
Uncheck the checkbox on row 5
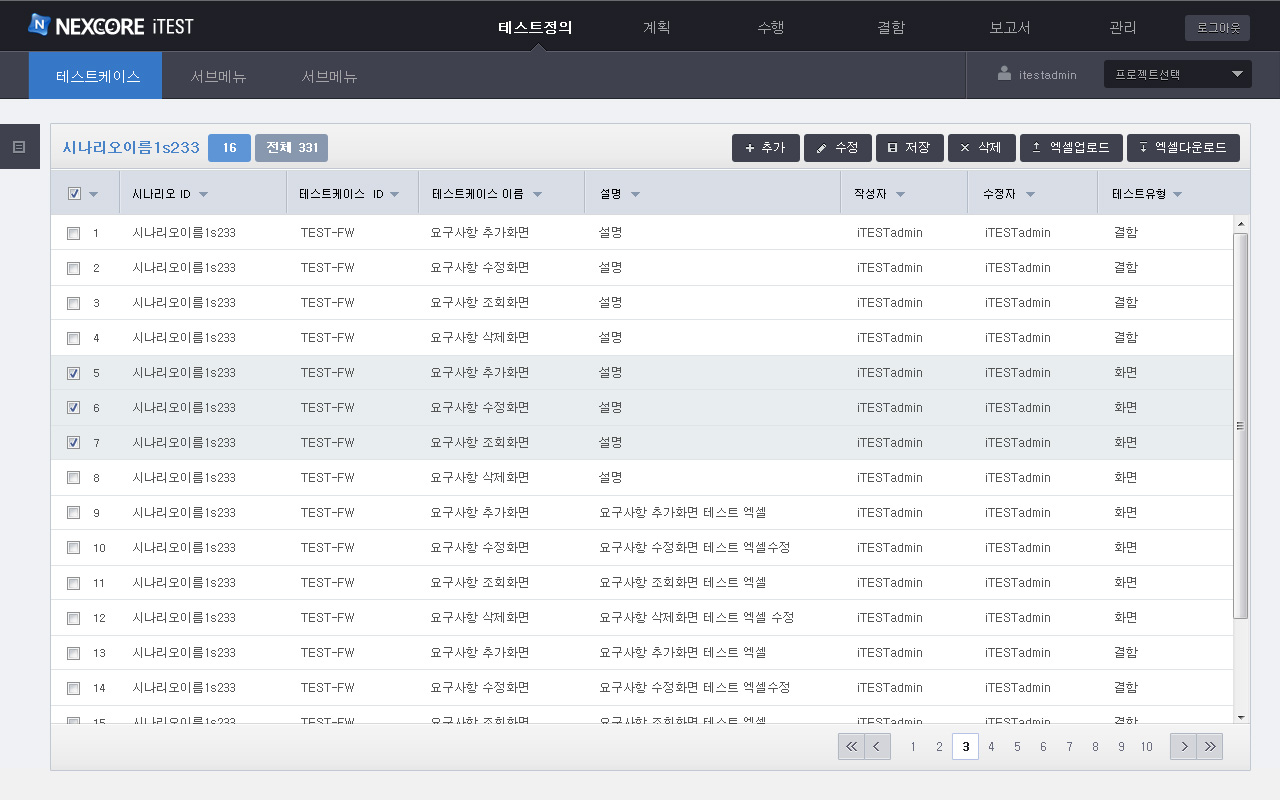coord(72,372)
